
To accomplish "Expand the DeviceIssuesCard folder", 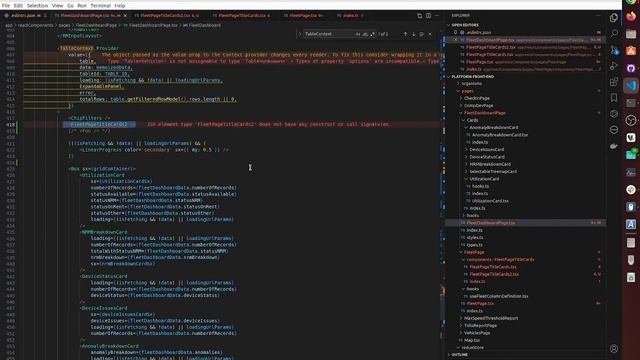I will (x=487, y=150).
